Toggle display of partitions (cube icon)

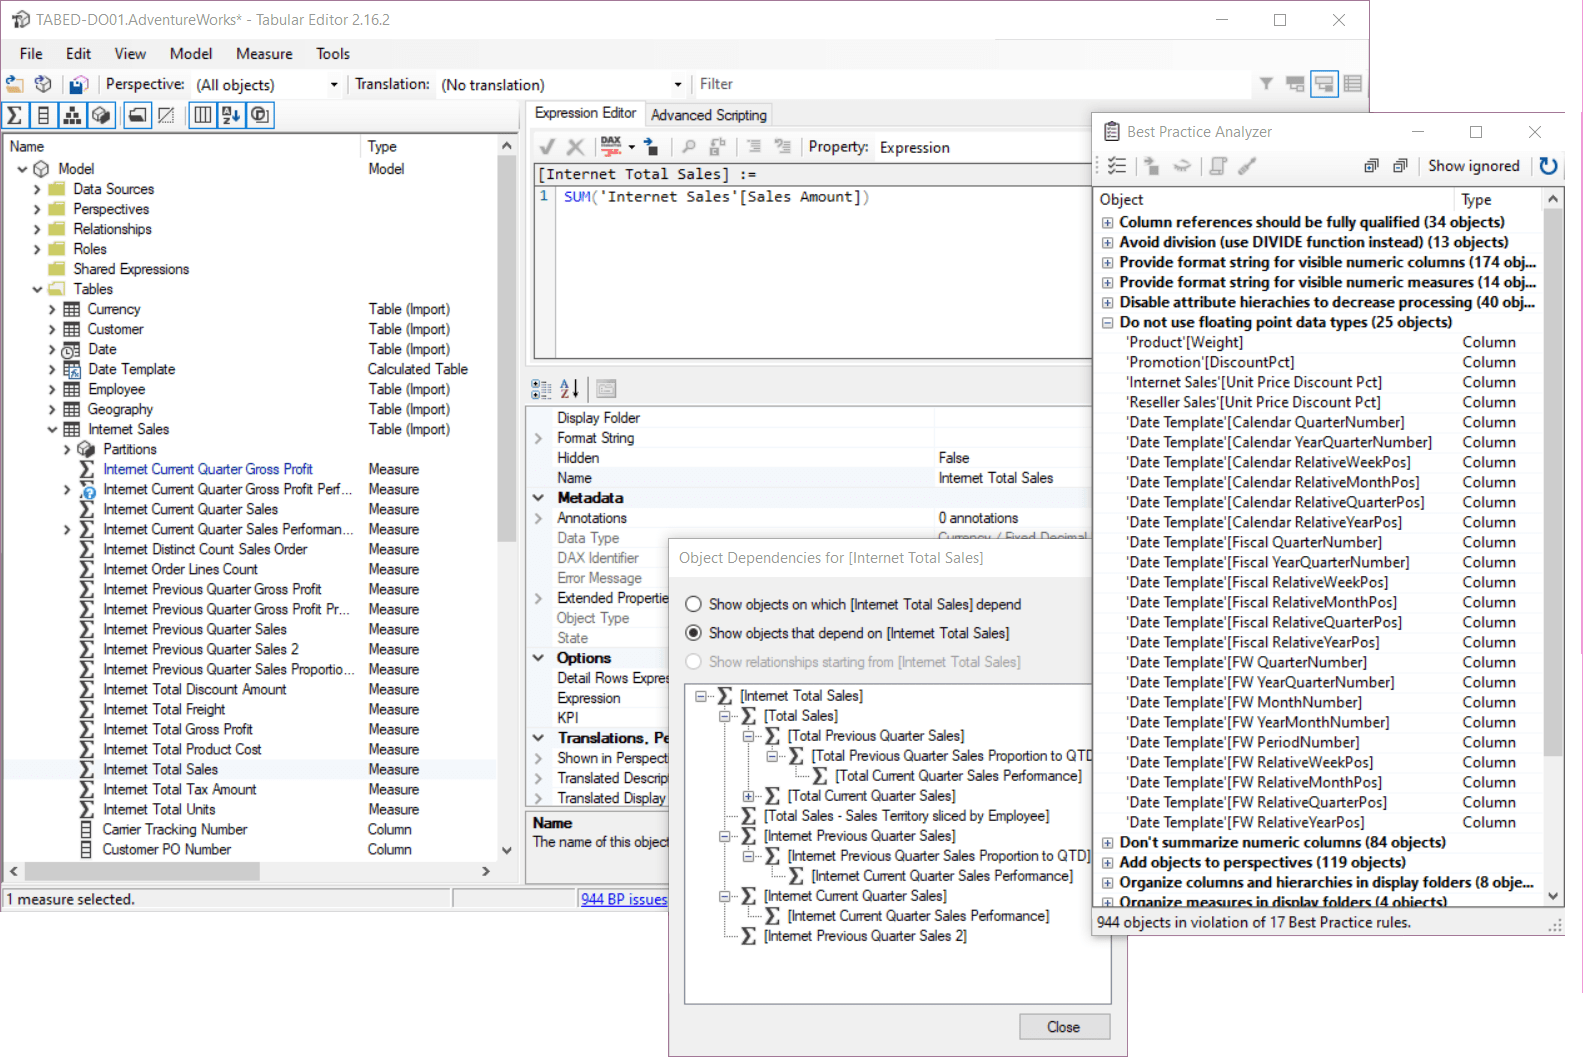[101, 115]
